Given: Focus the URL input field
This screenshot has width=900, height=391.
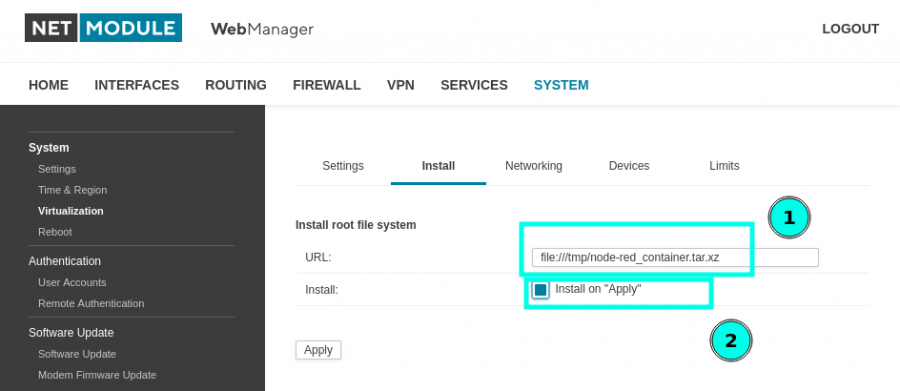Looking at the screenshot, I should pos(675,258).
